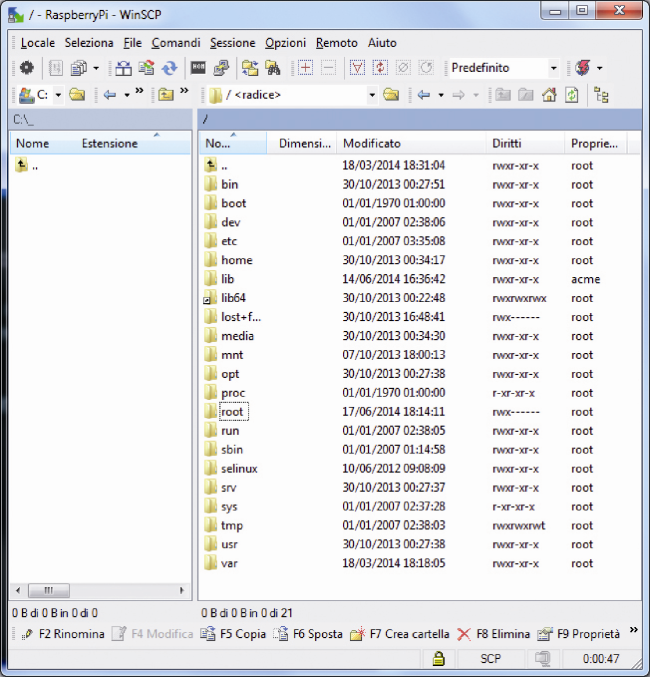Open the terminal console icon
The image size is (650, 677).
click(198, 68)
